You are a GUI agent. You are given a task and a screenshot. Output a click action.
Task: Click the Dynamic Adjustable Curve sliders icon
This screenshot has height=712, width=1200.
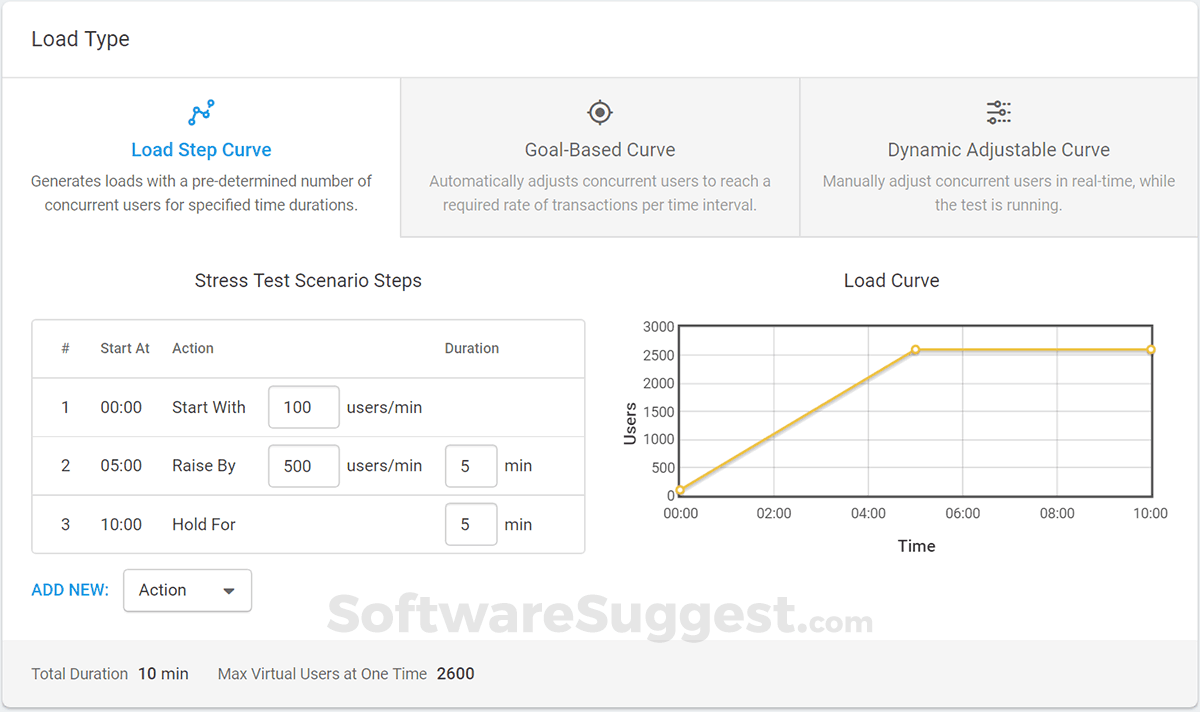(997, 112)
